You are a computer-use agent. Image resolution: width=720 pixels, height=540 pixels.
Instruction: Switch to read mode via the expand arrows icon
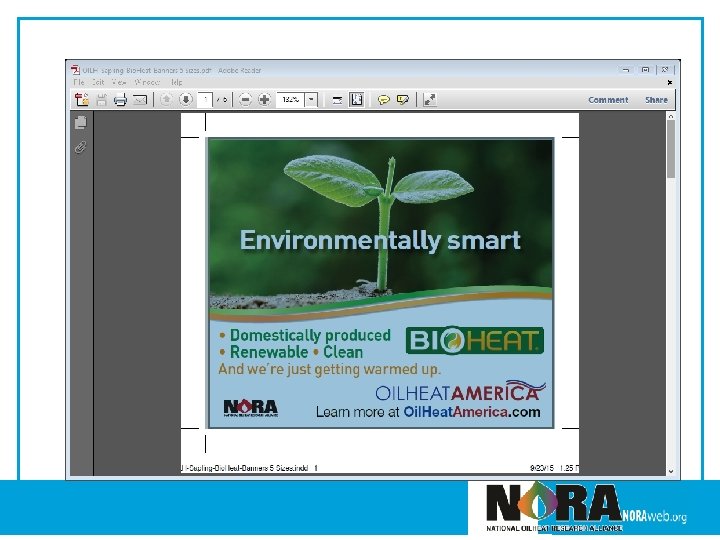pos(430,99)
